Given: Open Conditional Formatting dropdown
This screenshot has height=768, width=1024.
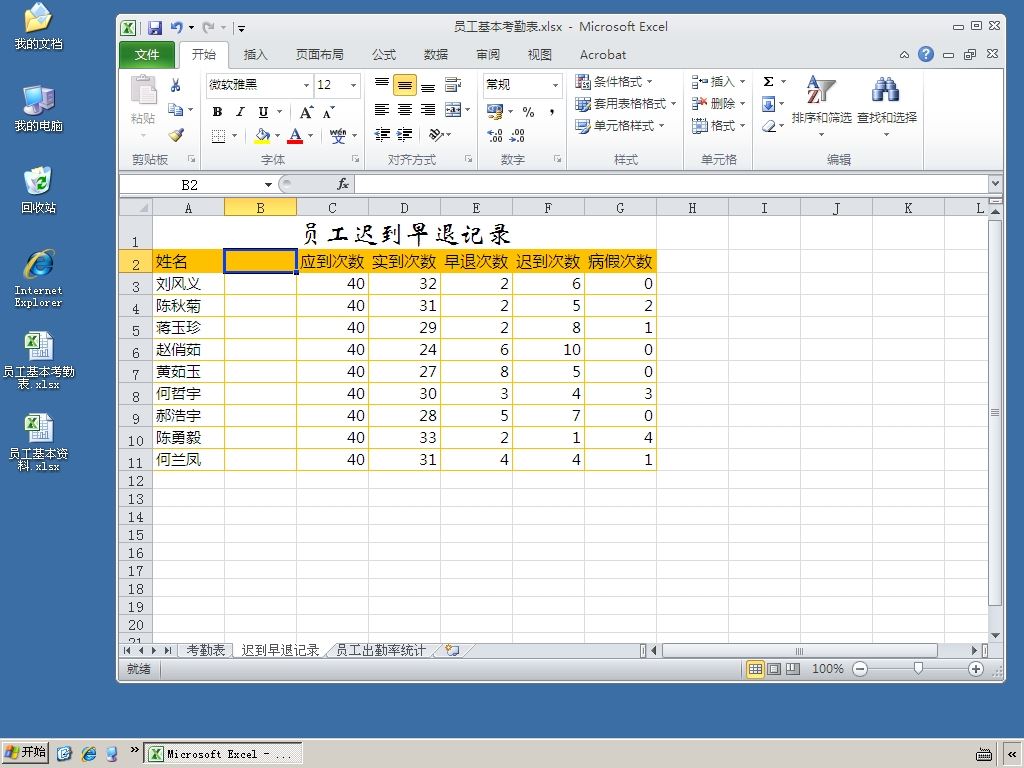Looking at the screenshot, I should pyautogui.click(x=614, y=82).
